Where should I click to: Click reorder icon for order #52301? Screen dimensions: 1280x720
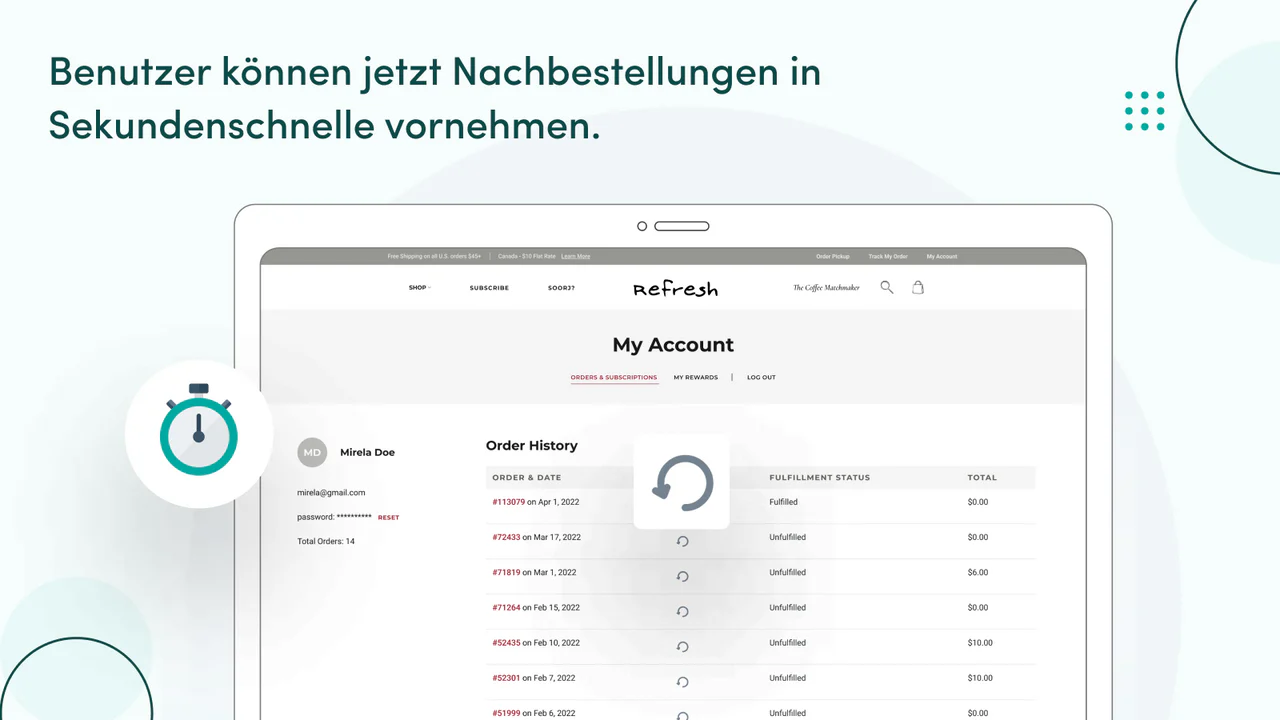(683, 682)
